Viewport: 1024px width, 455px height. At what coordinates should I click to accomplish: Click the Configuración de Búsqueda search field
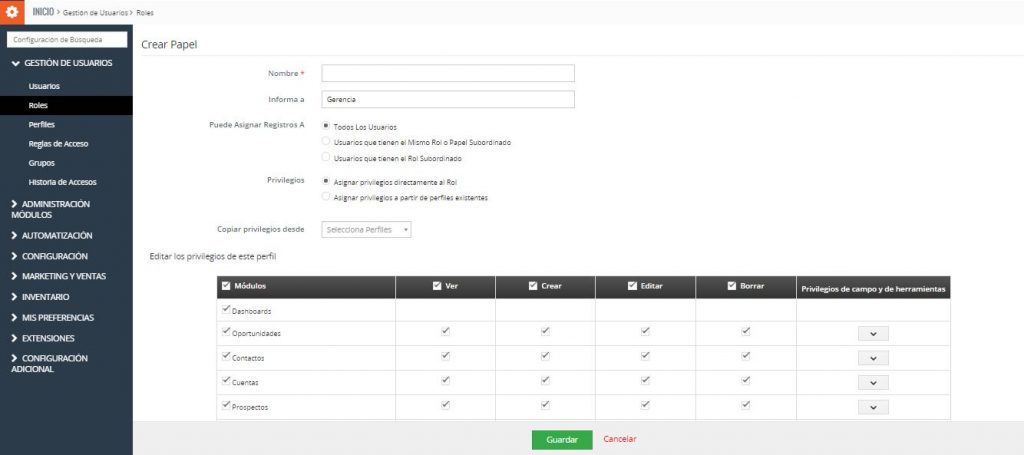[x=68, y=40]
